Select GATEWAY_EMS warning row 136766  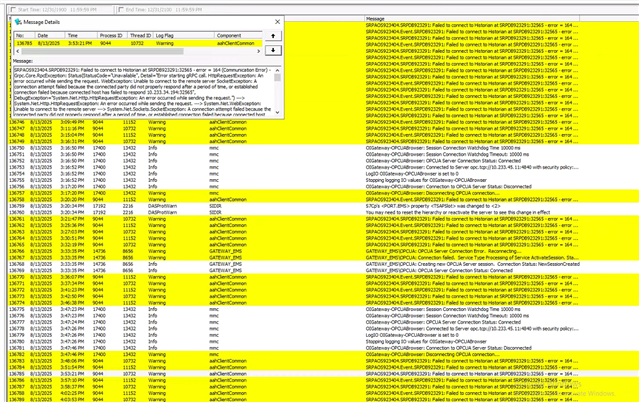point(323,251)
